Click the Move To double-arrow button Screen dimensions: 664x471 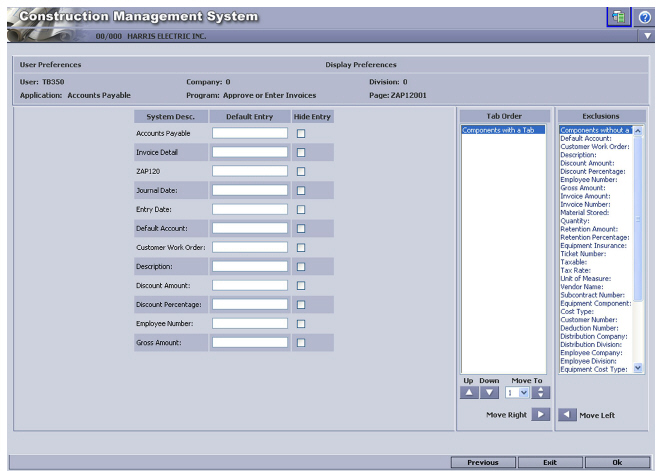pos(540,393)
